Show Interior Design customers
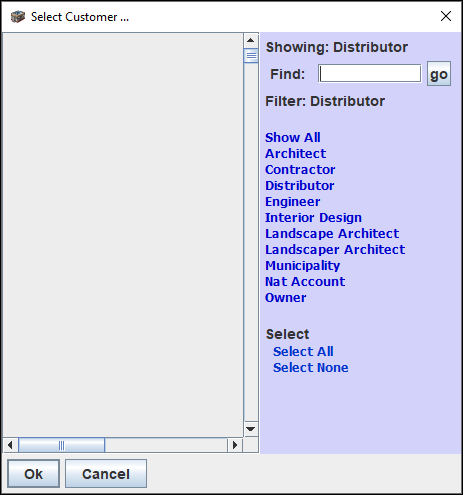Viewport: 463px width, 495px height. coord(313,217)
